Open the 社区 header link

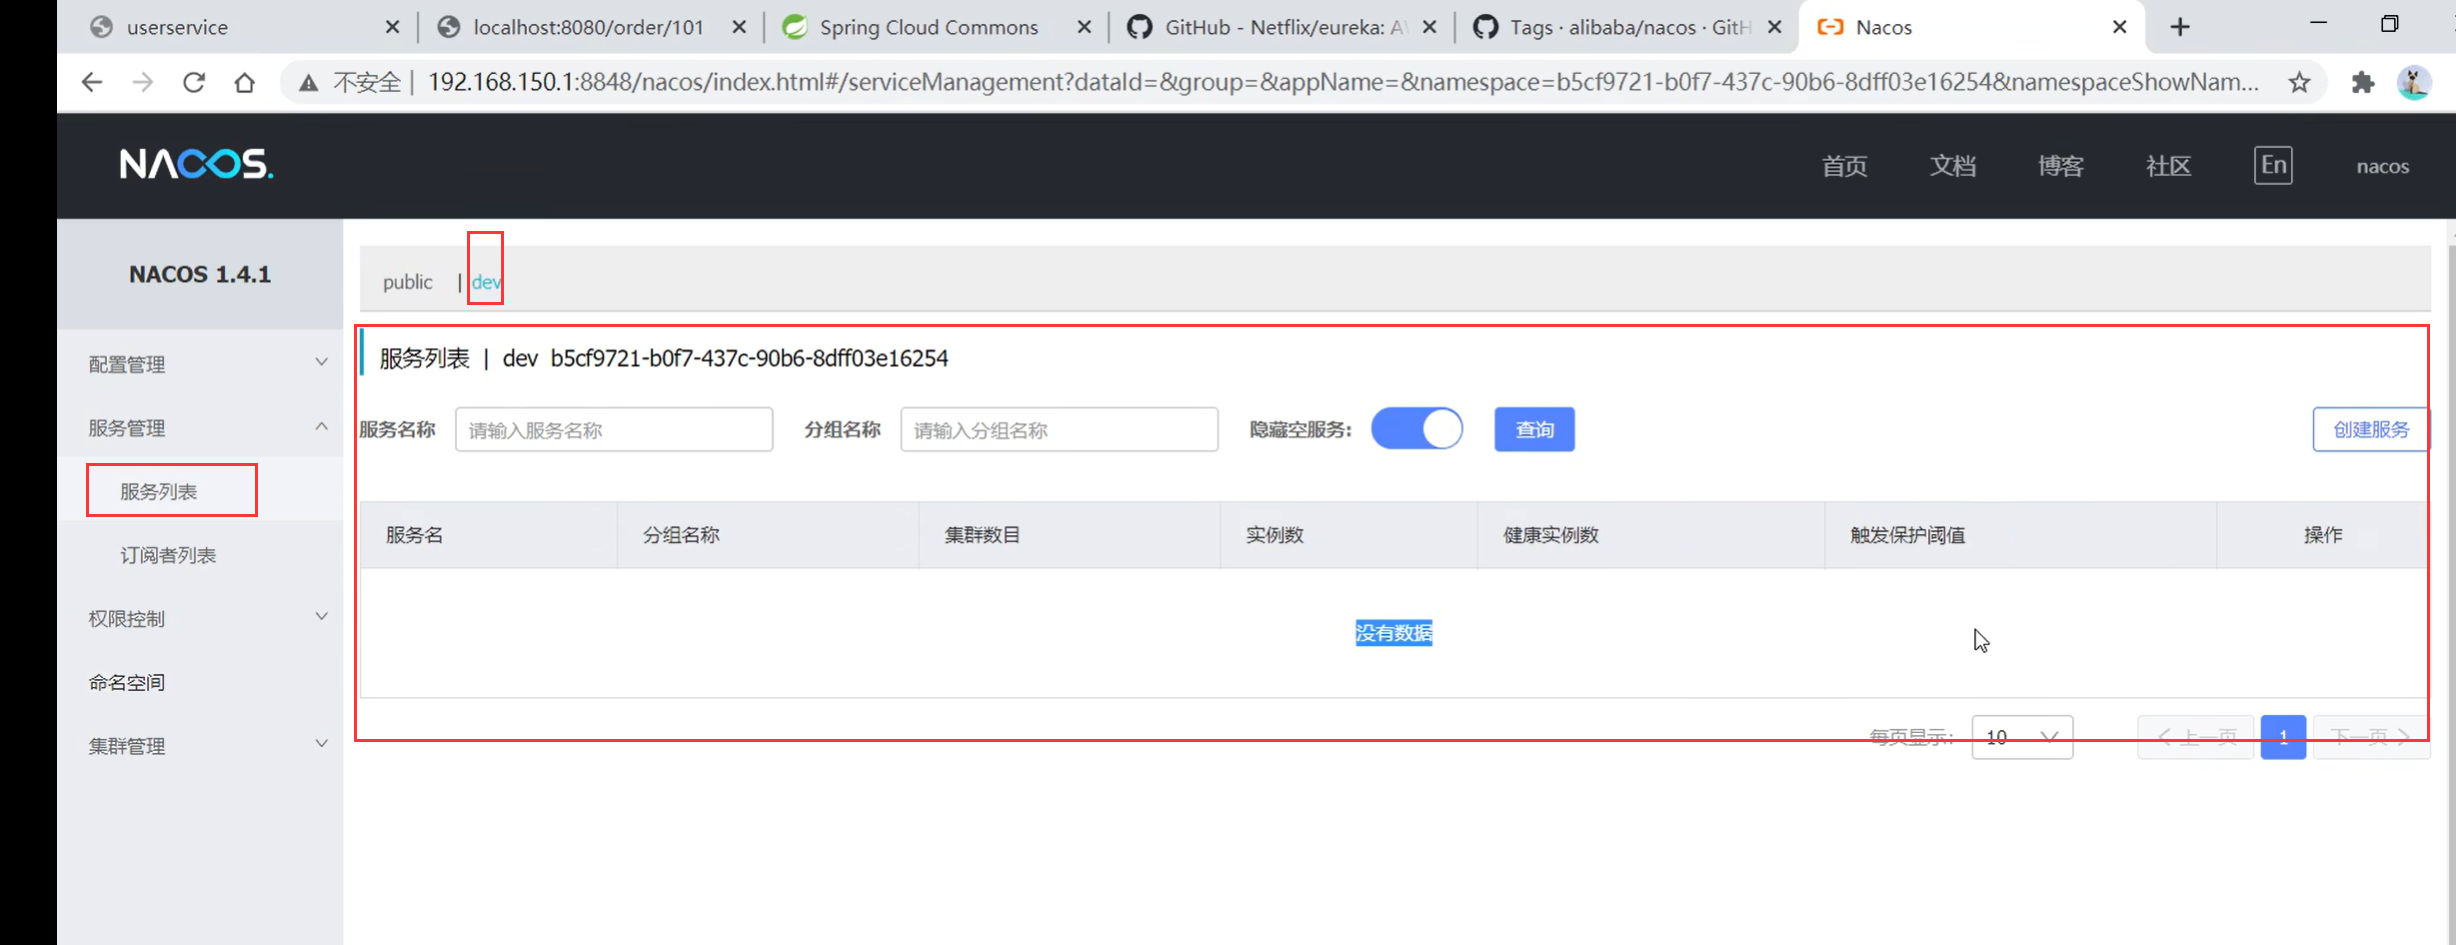2168,166
